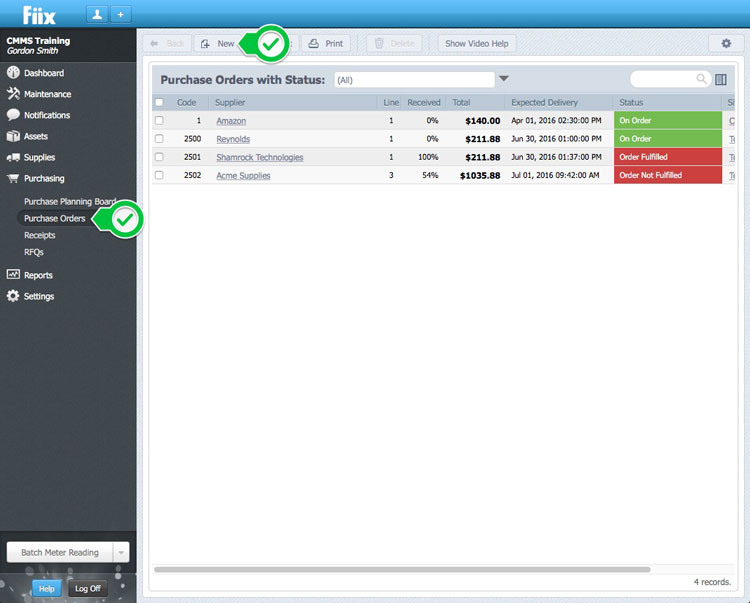750x603 pixels.
Task: Open Settings menu item
Action: click(x=39, y=296)
